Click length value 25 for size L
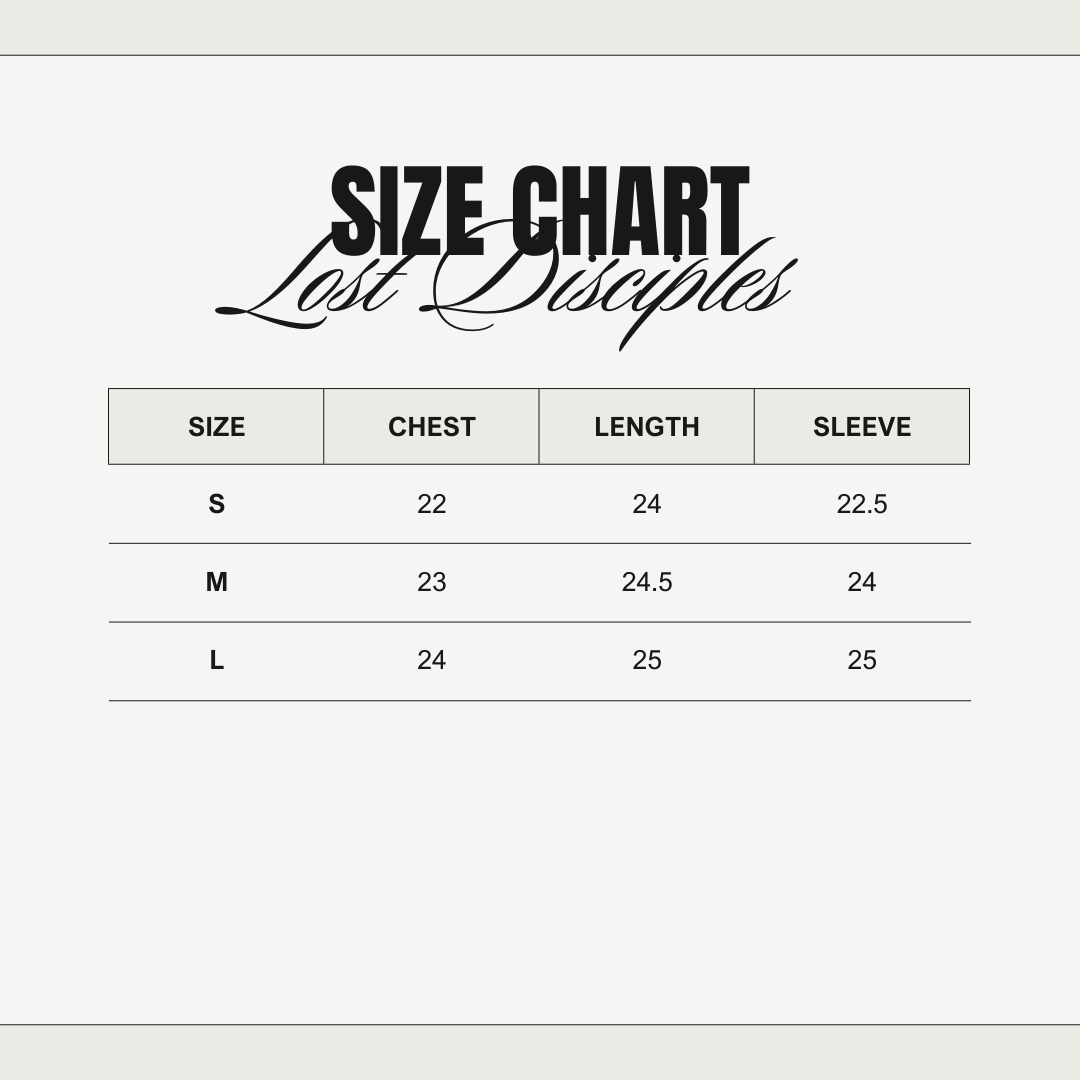1080x1080 pixels. point(647,660)
